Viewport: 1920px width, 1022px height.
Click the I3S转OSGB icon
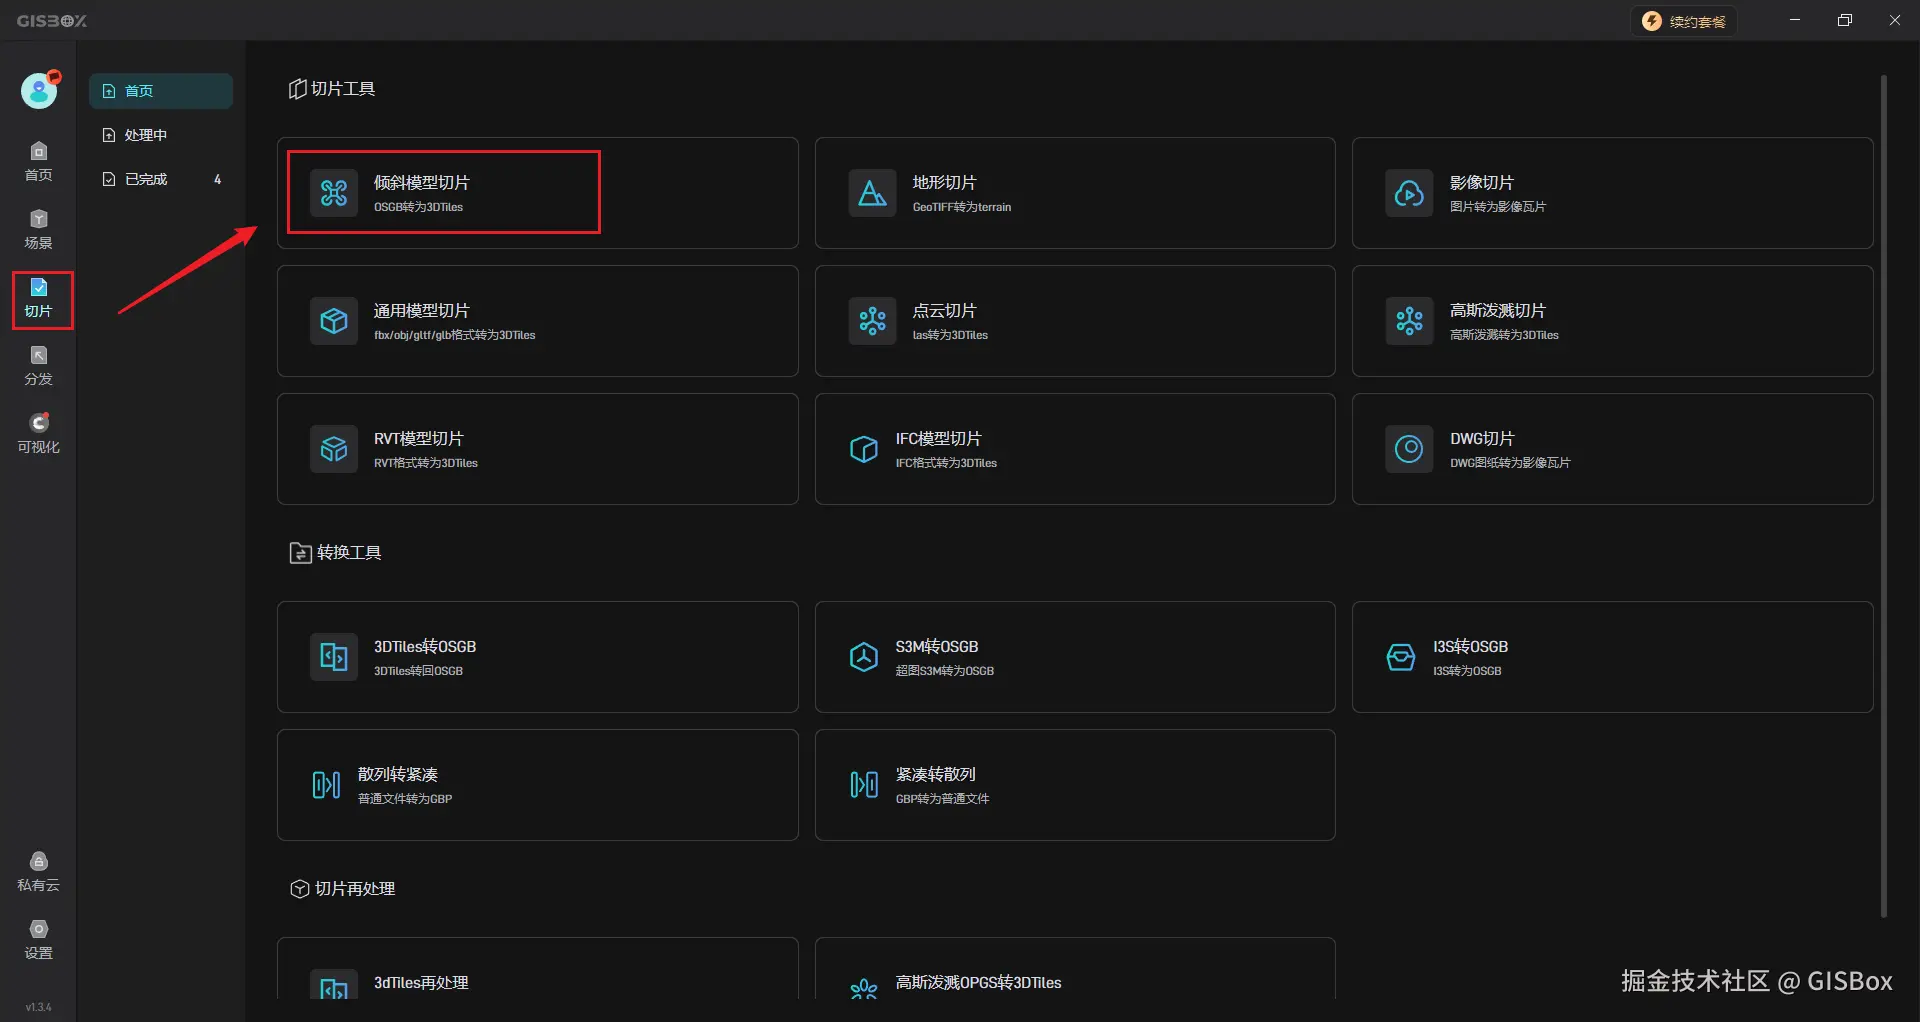(1401, 657)
